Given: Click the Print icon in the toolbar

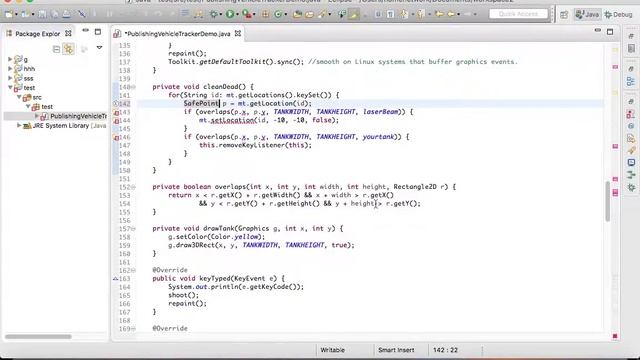Looking at the screenshot, I should click(67, 14).
